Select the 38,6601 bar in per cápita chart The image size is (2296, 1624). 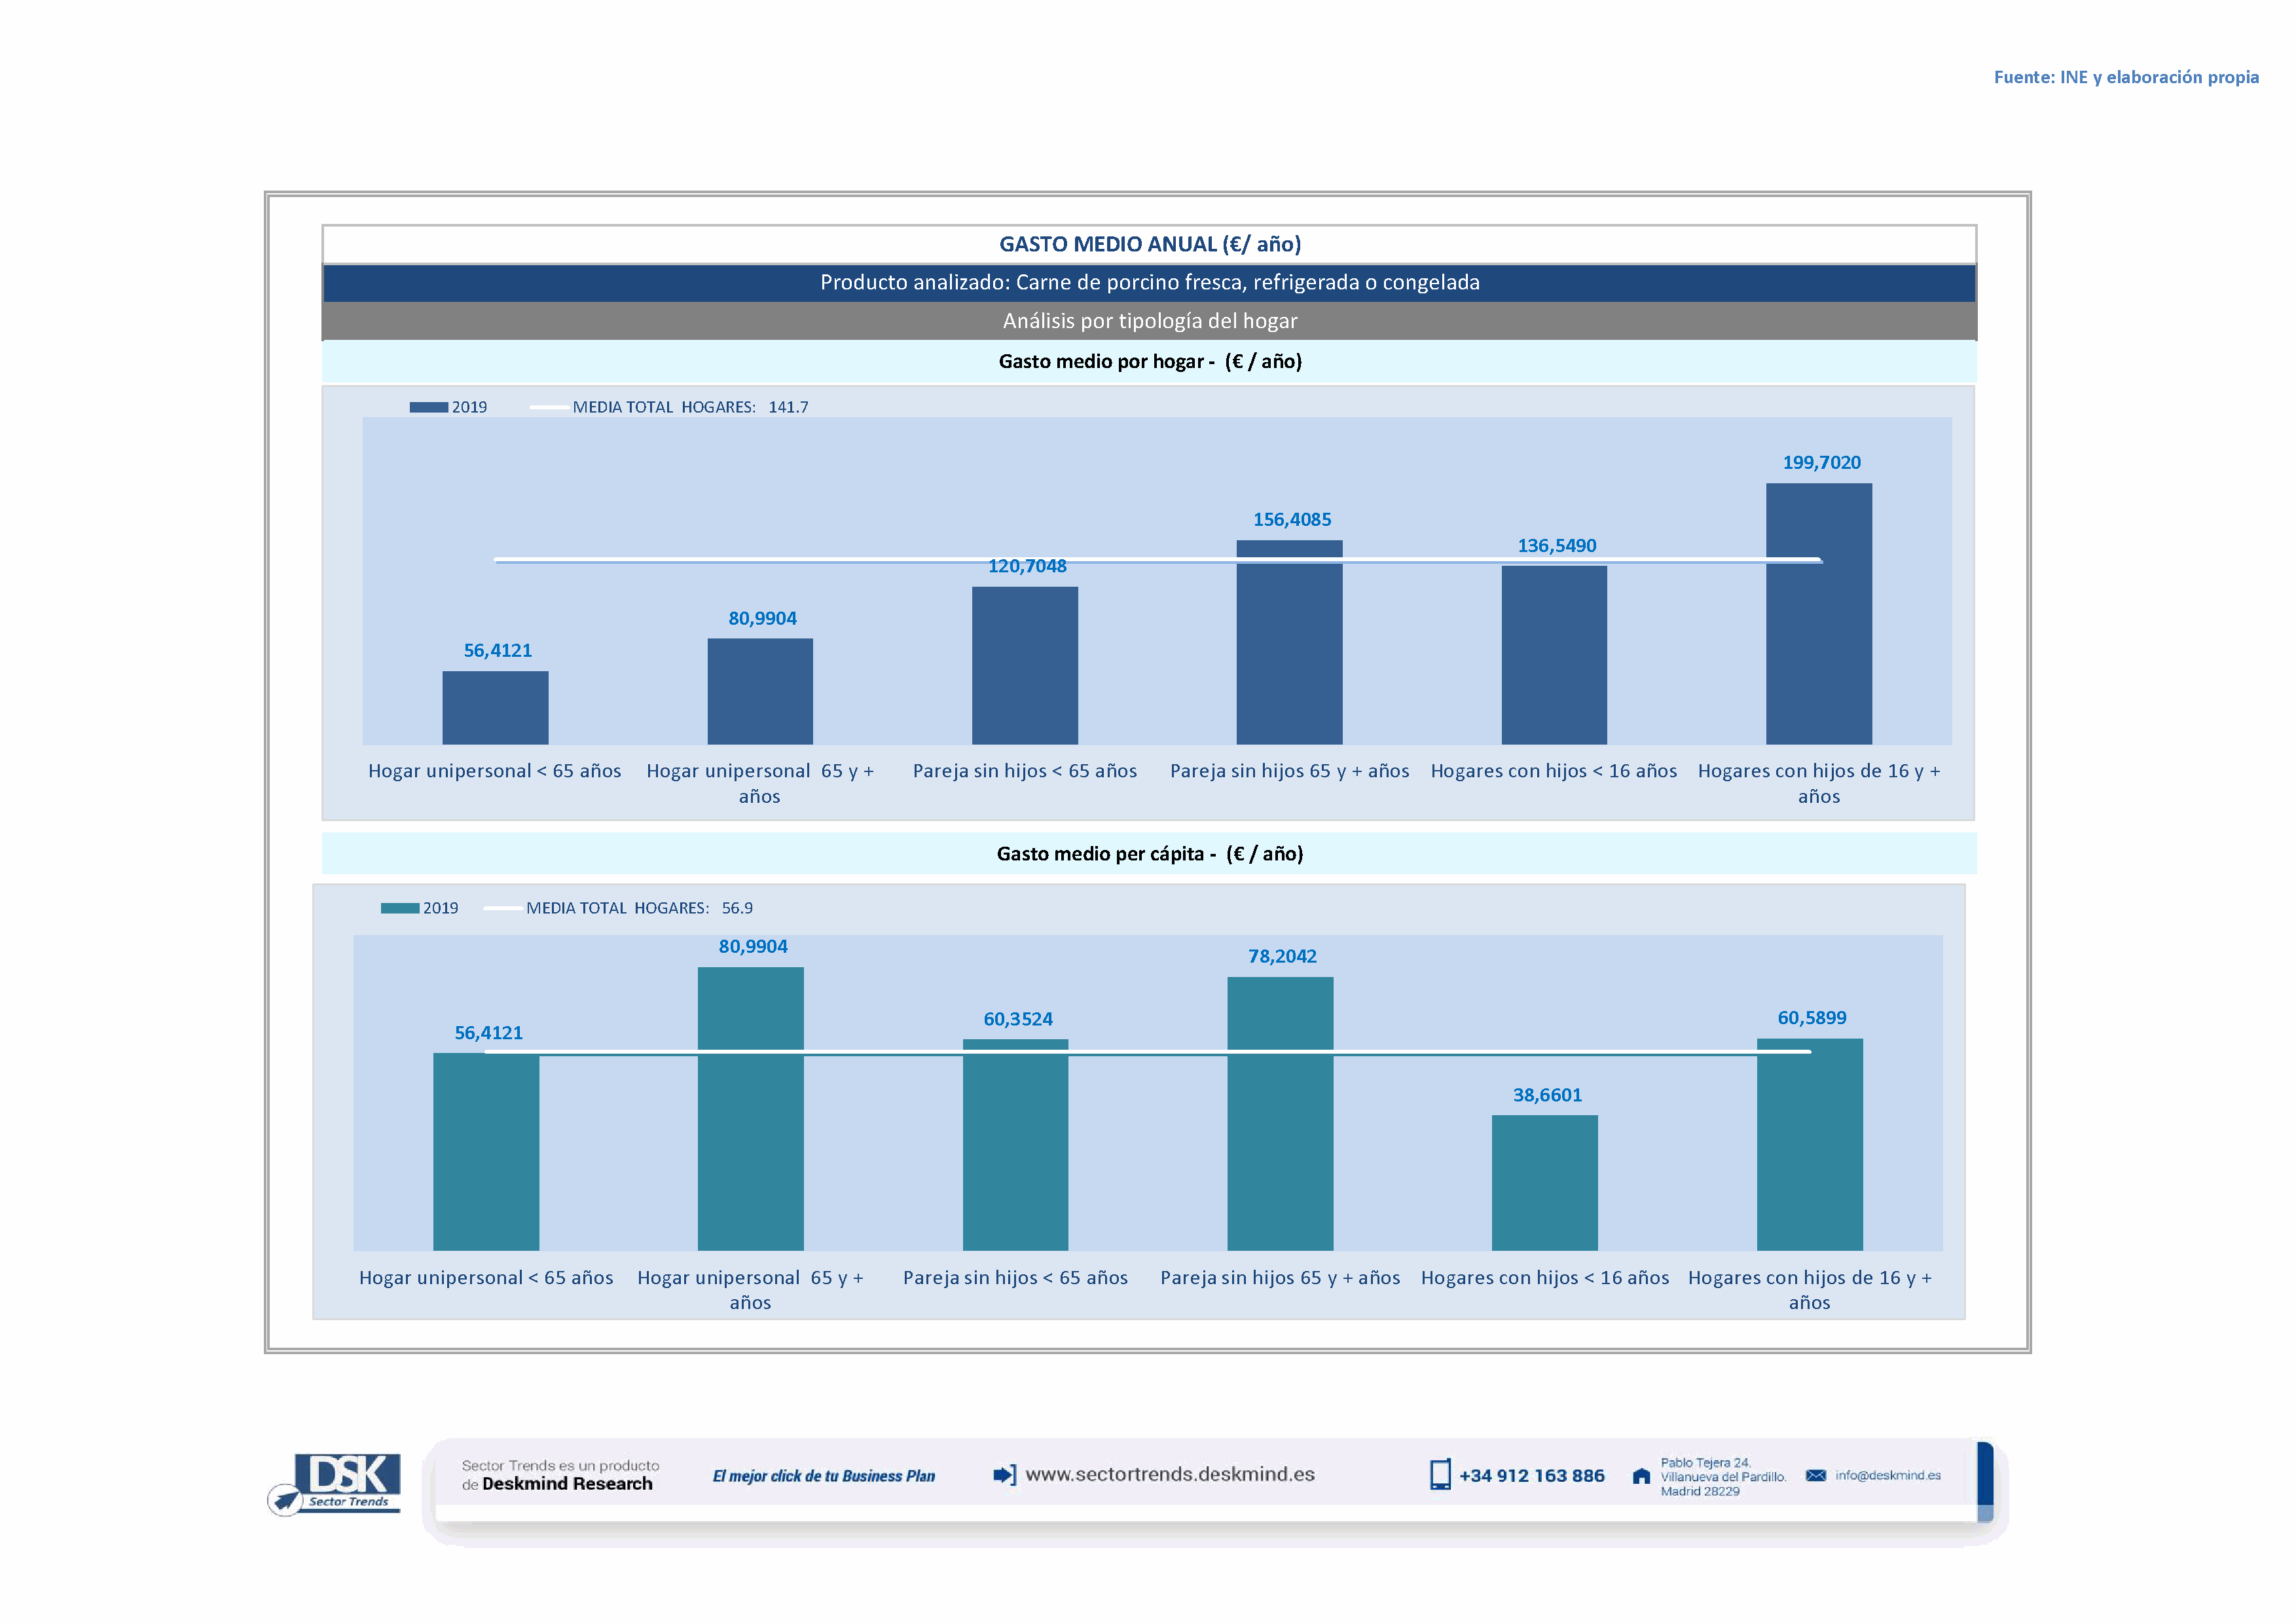[x=1544, y=1182]
